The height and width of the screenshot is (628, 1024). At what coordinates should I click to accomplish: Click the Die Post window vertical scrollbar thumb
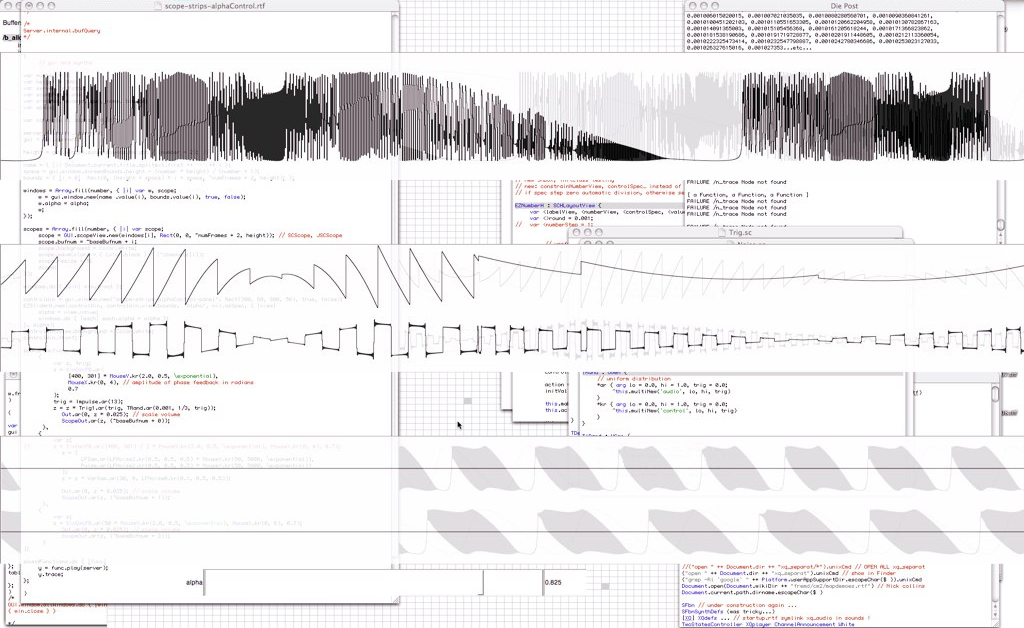[x=1000, y=225]
